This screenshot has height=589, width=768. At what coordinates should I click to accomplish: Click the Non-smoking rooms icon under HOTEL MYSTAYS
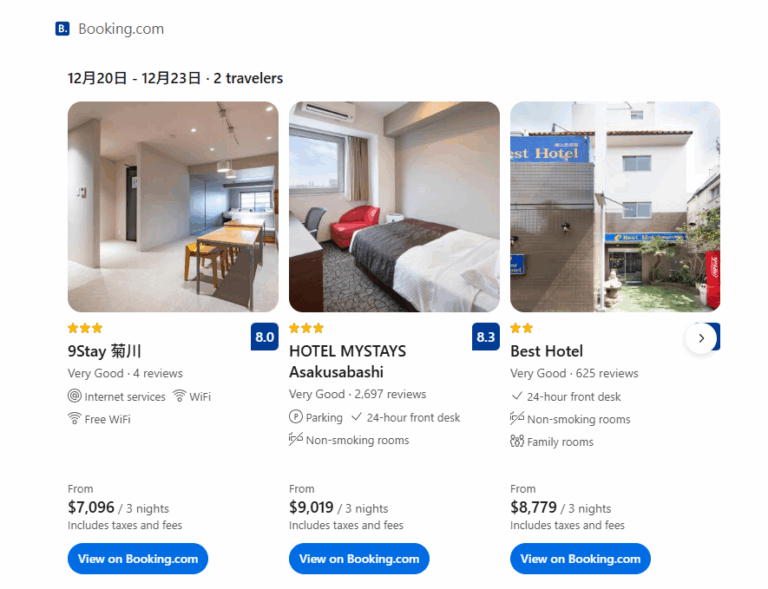(x=296, y=439)
